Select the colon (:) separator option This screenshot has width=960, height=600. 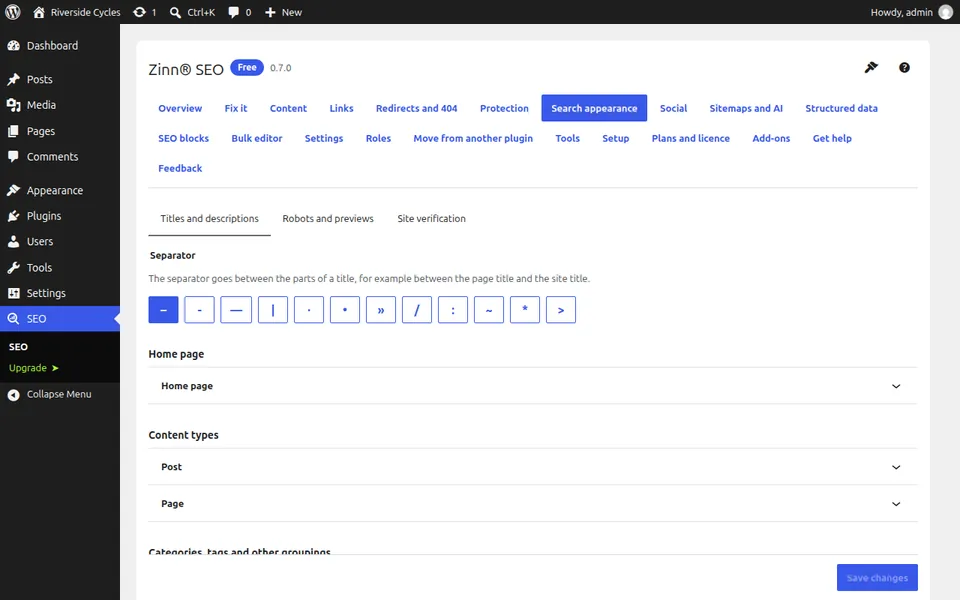pos(453,310)
